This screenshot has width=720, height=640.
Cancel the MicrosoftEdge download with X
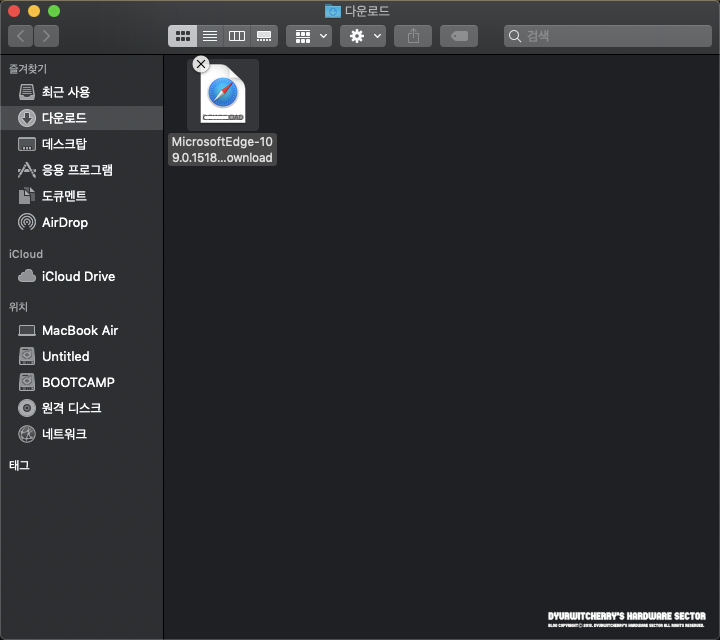(201, 64)
